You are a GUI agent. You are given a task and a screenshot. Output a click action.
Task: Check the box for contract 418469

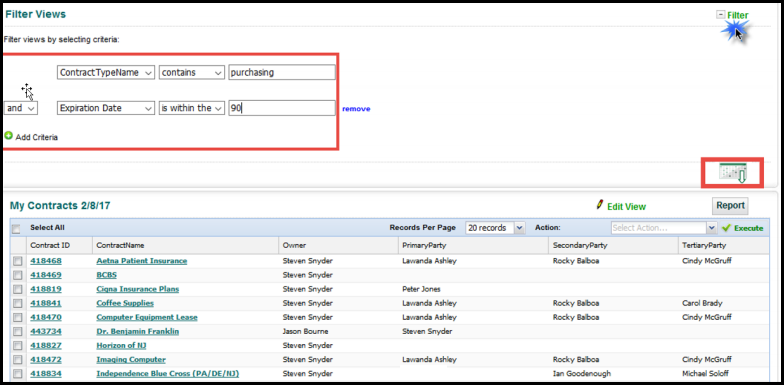tap(18, 275)
